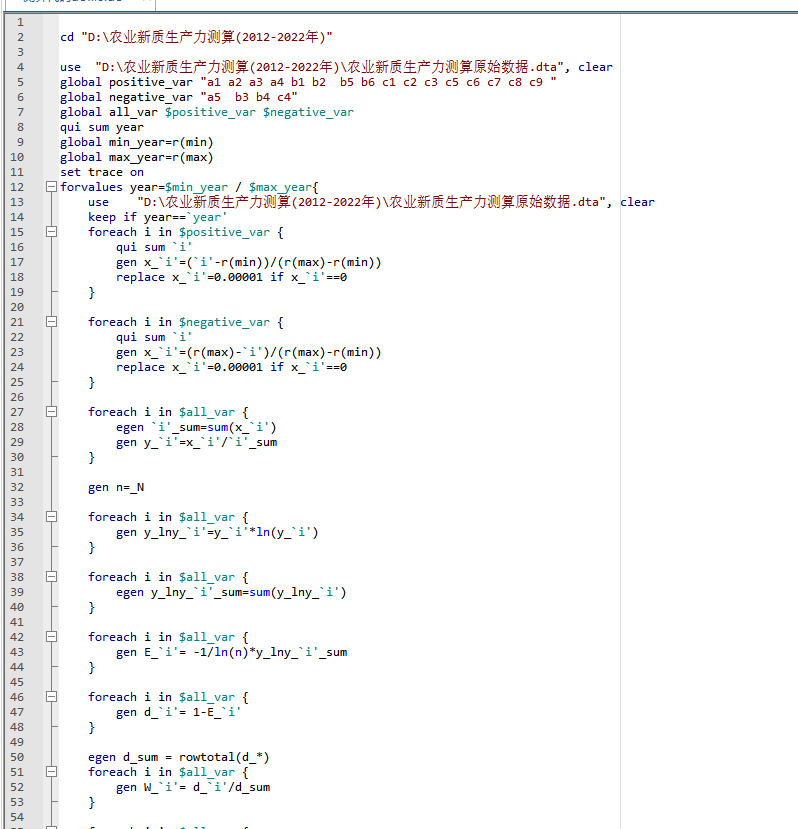The image size is (798, 829).
Task: Click the "egen d_sum = rowtotal(d_*)" line
Action: coord(179,757)
